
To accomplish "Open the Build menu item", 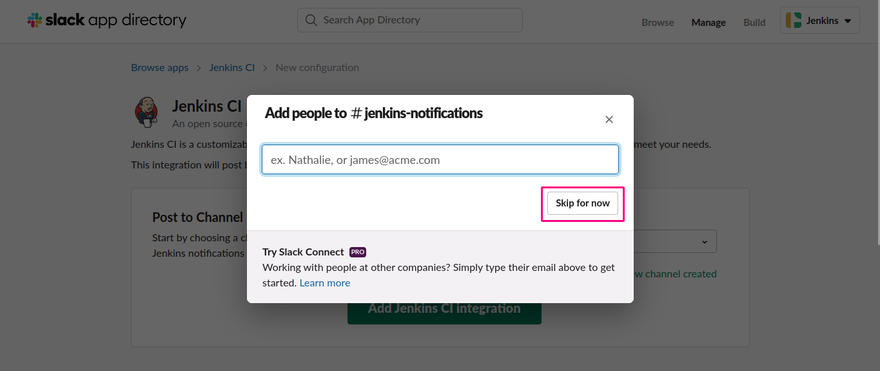I will (x=754, y=22).
